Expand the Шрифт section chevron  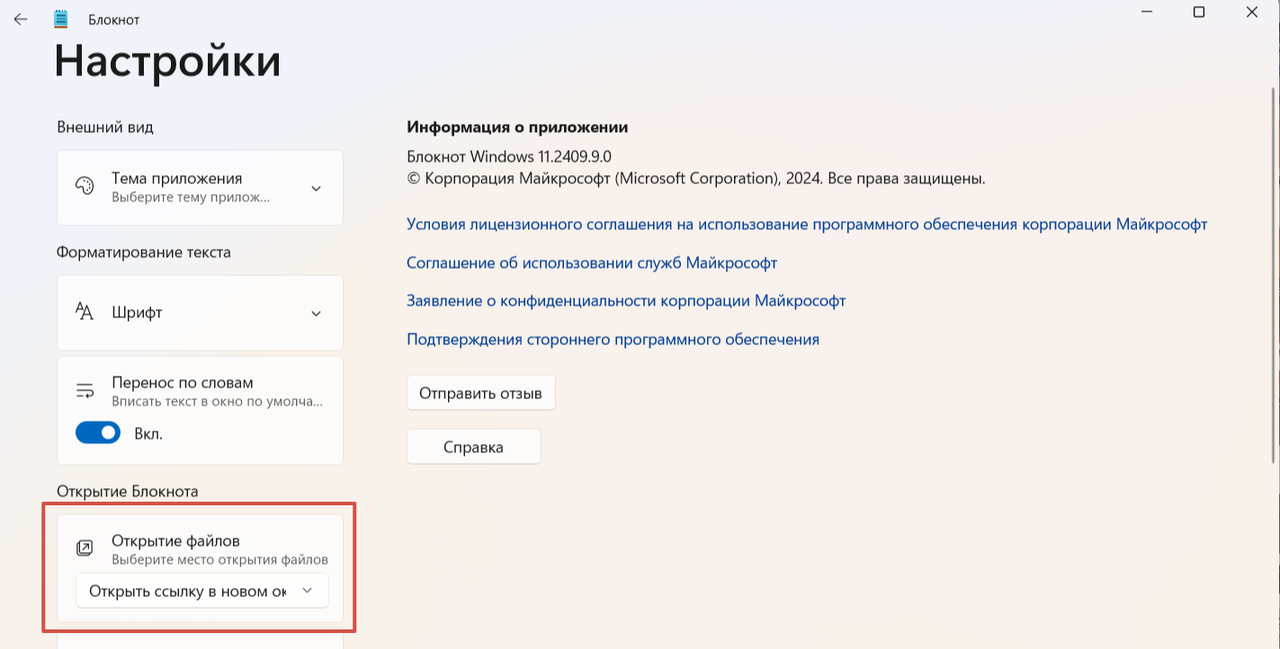(x=316, y=313)
